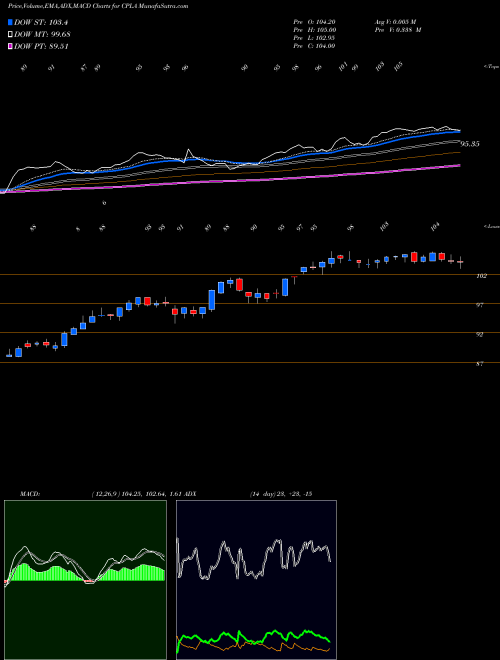Click the 'Pre O: 104.20' value
The image size is (500, 660).
[x=314, y=22]
